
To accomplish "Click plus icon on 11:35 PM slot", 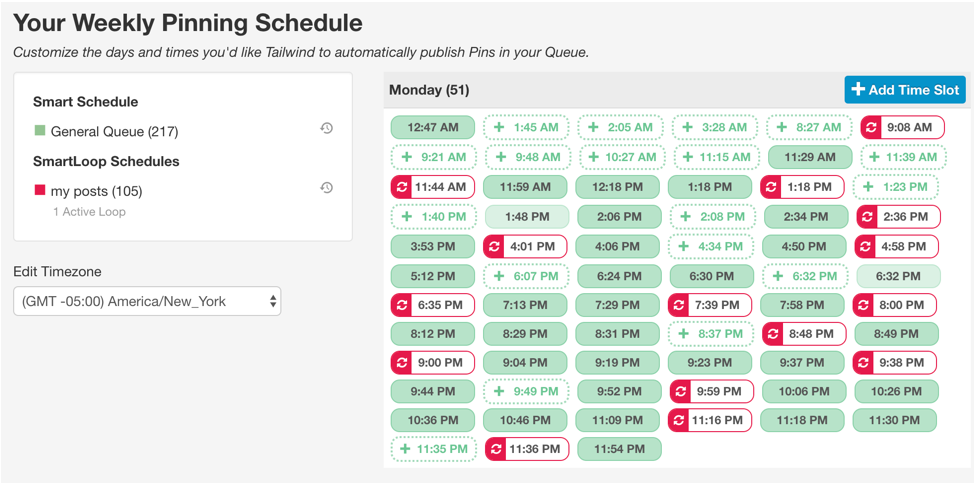I will [x=406, y=448].
